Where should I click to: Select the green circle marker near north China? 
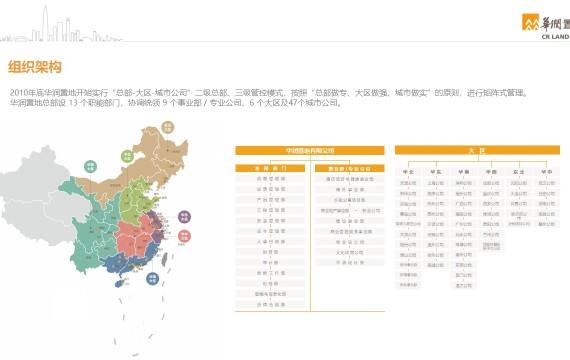tap(128, 156)
